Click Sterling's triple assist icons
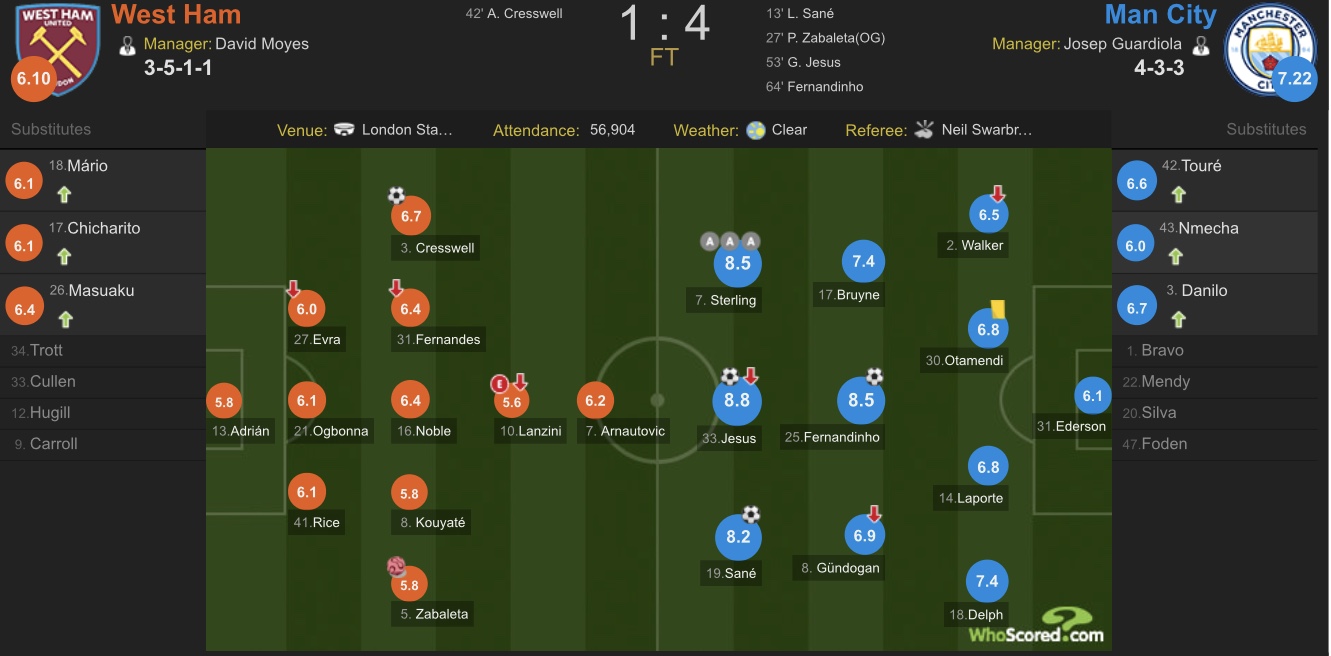Screen dimensions: 1331x656 point(731,241)
